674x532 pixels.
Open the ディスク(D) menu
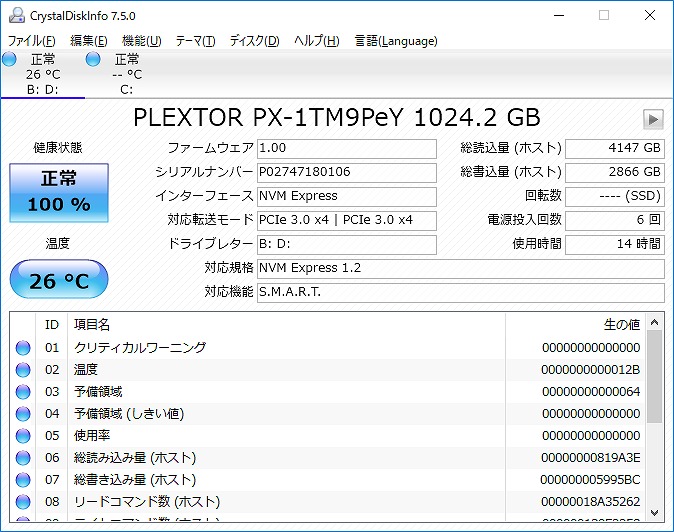[254, 41]
